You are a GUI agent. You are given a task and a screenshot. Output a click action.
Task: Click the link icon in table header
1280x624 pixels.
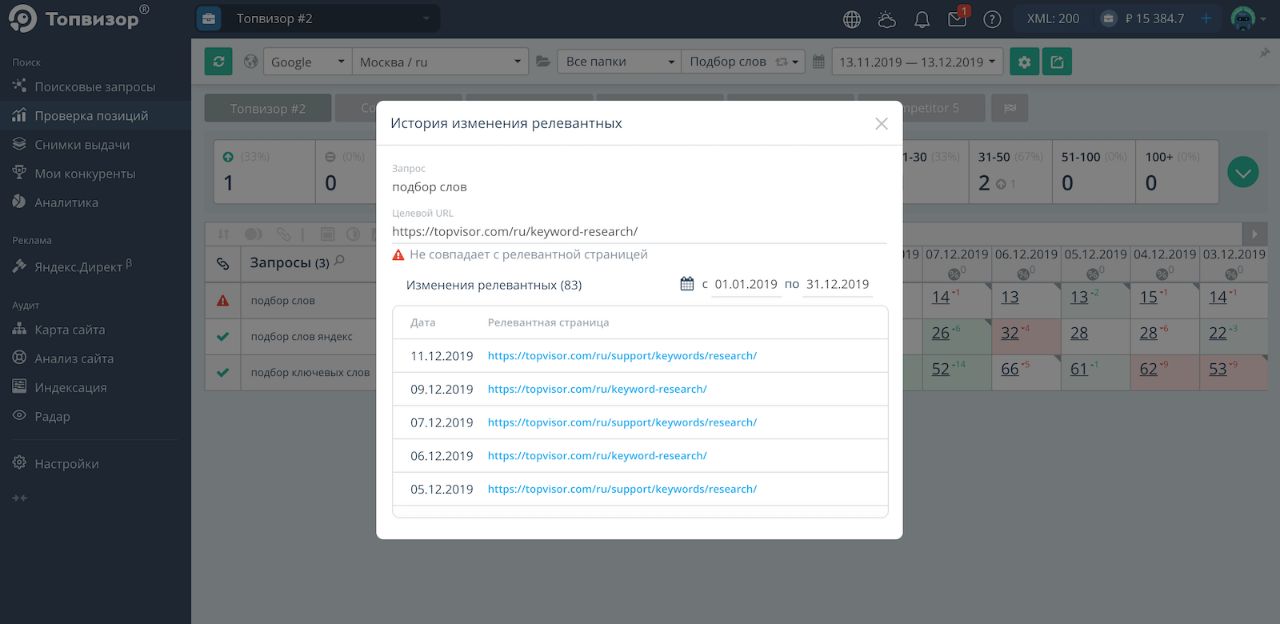click(x=223, y=263)
